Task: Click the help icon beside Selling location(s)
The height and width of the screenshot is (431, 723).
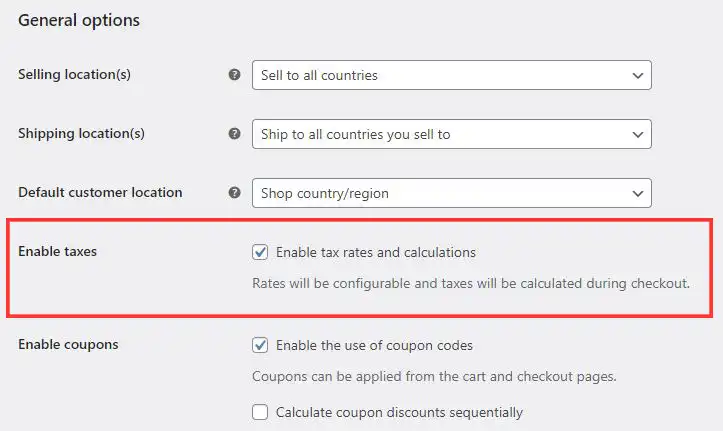Action: pos(234,74)
